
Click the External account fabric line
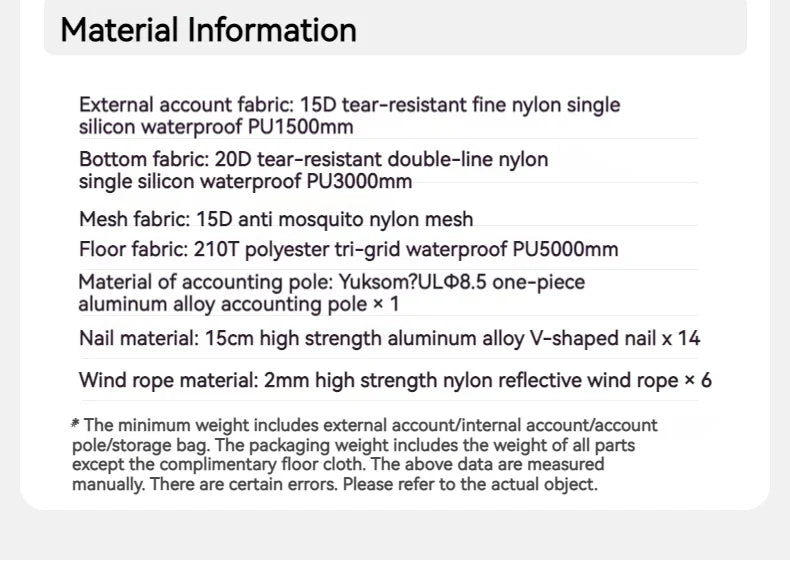click(349, 105)
